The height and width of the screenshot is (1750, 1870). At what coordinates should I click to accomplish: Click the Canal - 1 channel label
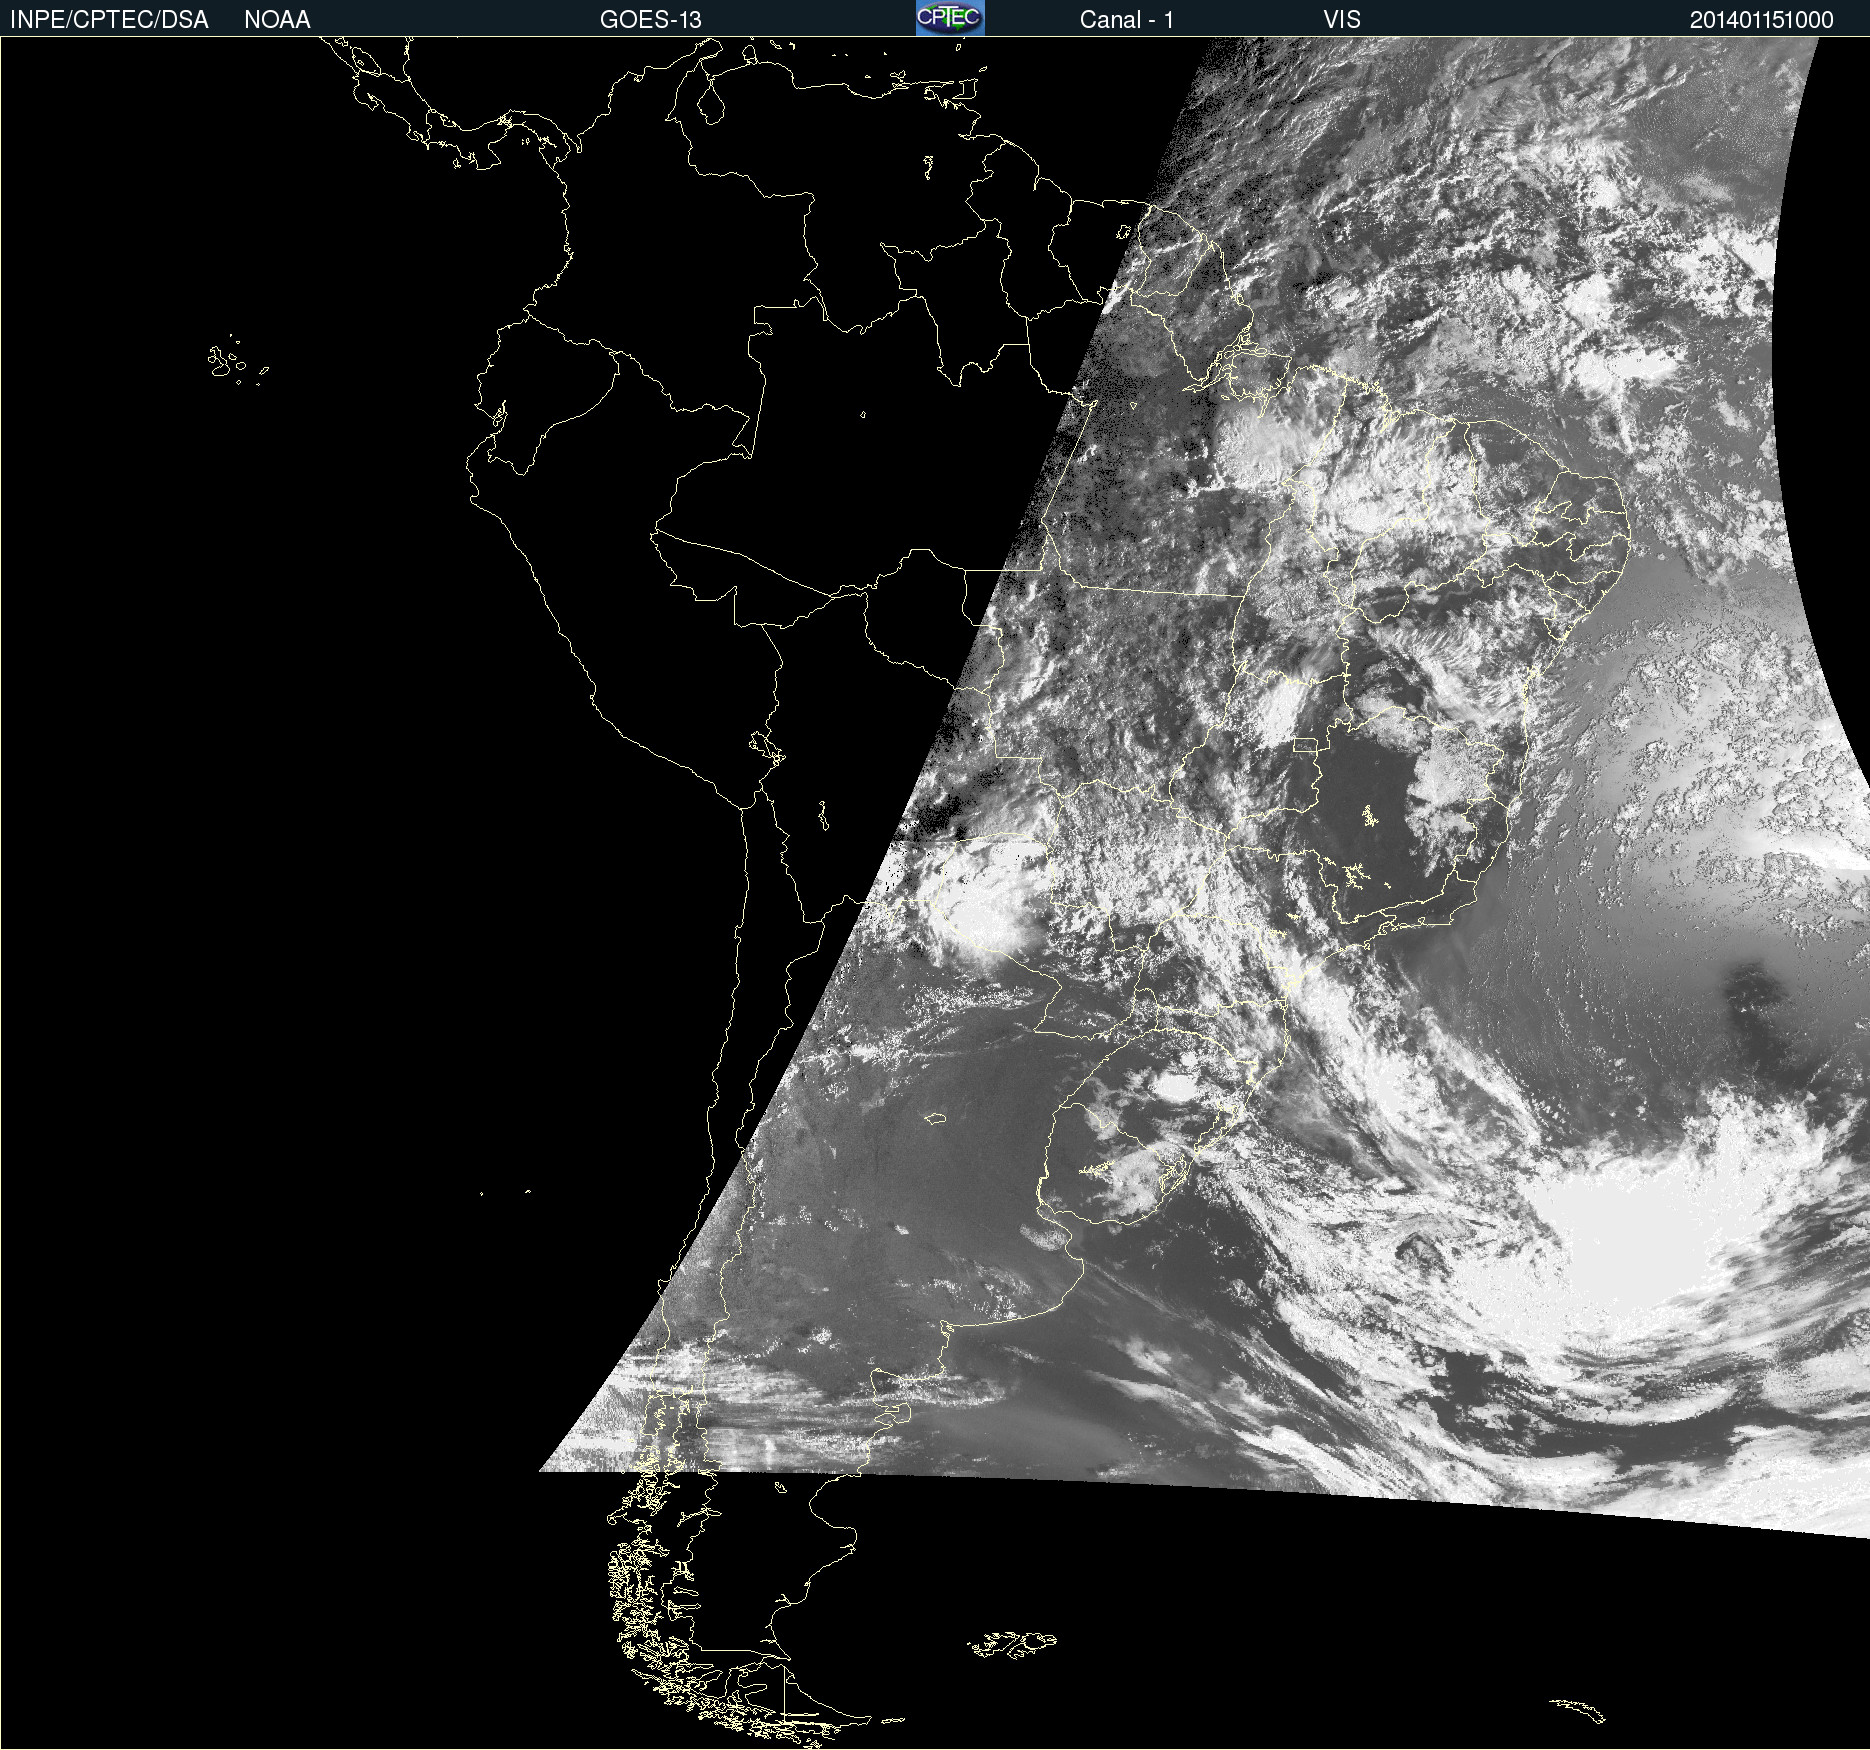[1127, 20]
